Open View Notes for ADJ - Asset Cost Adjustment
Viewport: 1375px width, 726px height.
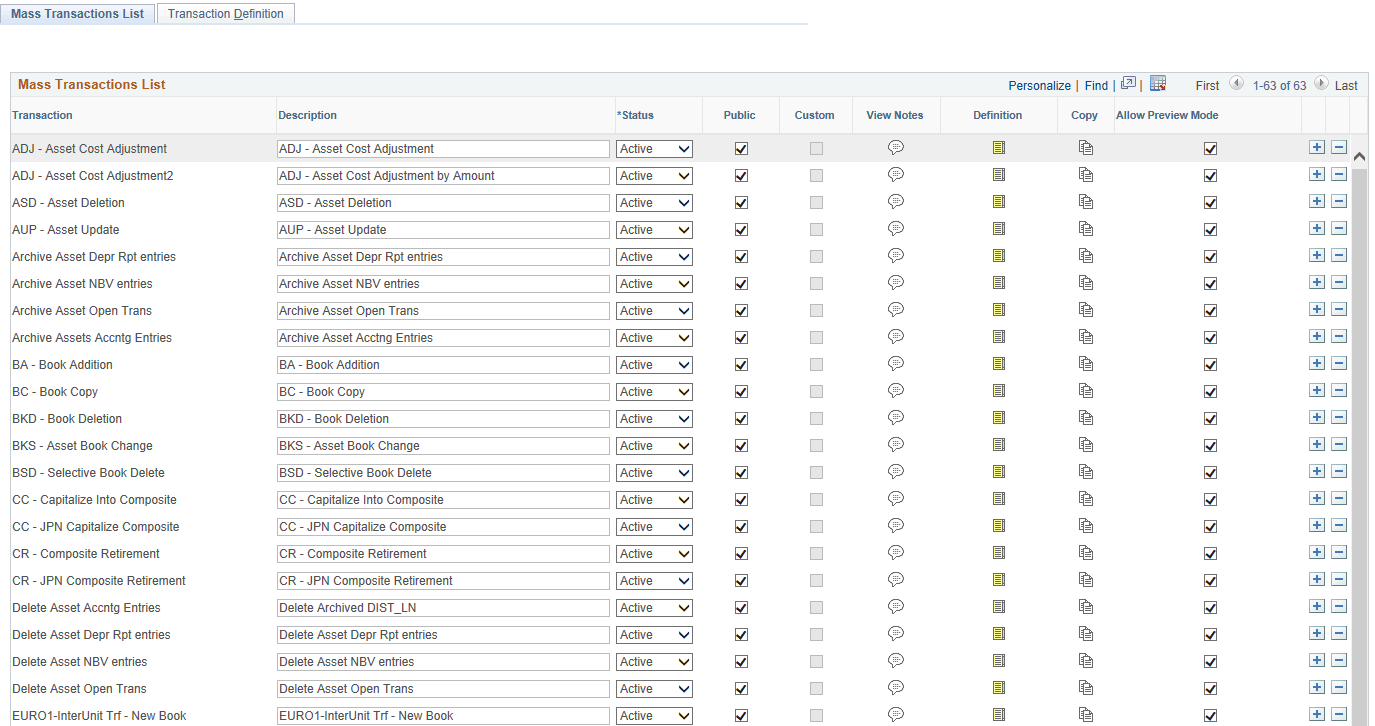pos(895,147)
